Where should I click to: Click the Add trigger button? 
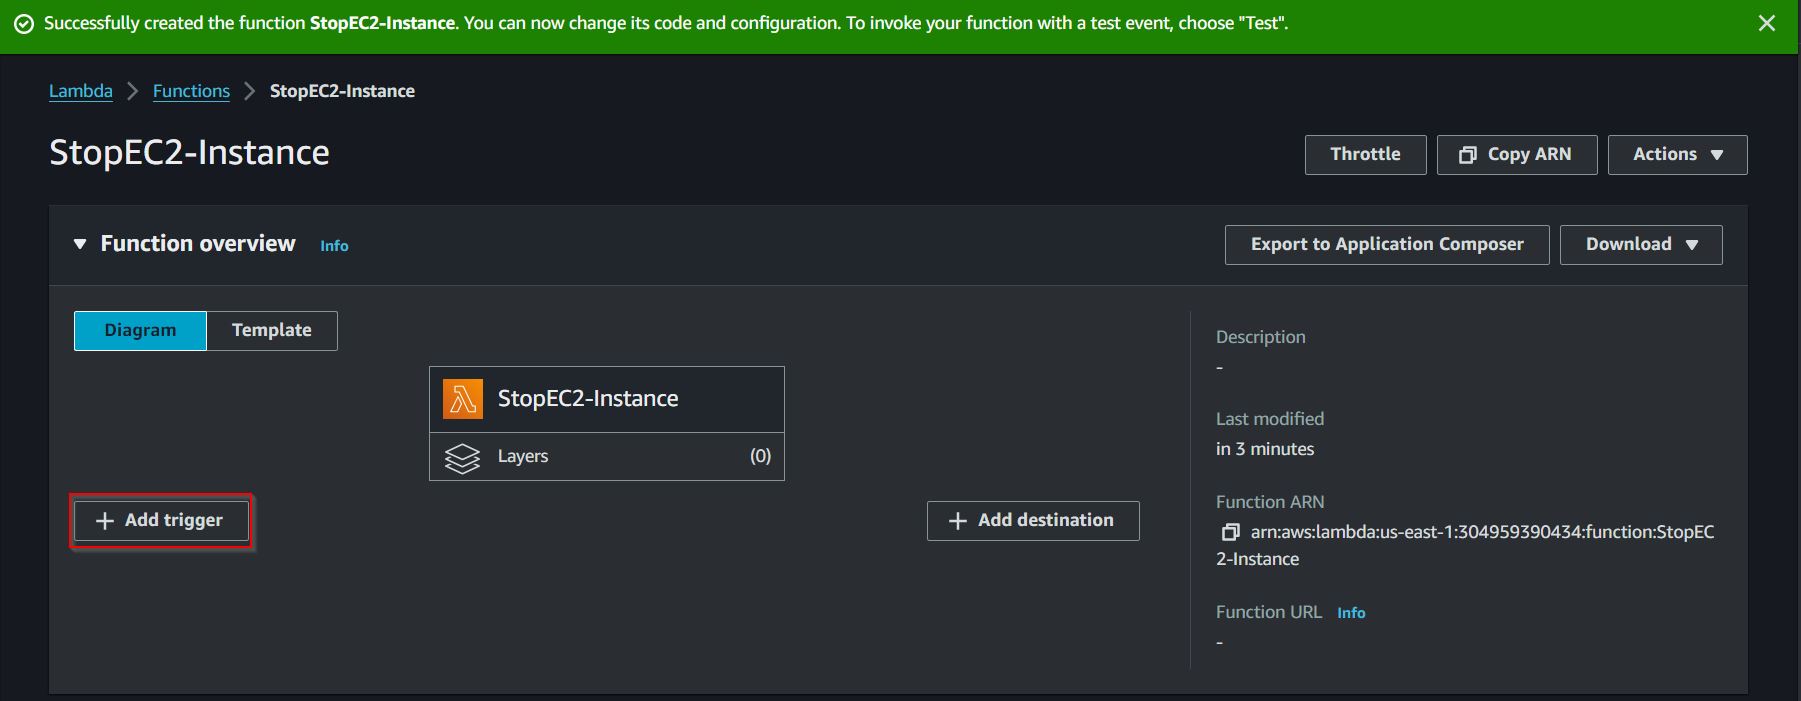point(161,521)
